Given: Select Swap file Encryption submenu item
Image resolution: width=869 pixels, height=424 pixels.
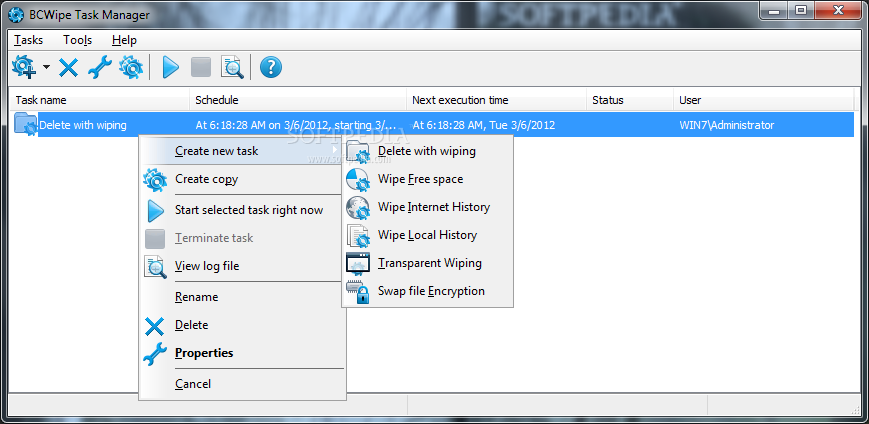Looking at the screenshot, I should [x=427, y=291].
